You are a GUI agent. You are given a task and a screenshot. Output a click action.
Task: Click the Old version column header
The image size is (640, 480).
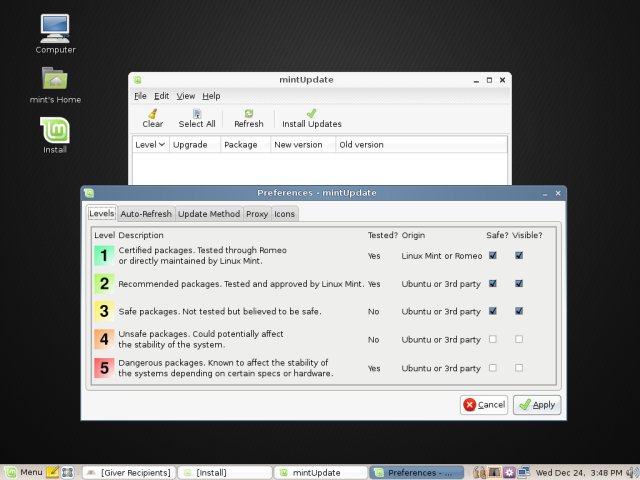pos(421,144)
